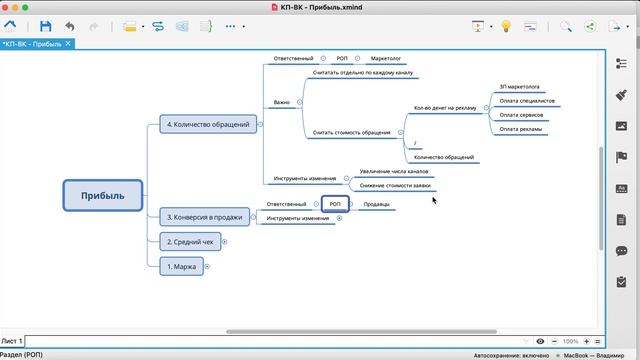Select the Оплата специалистов subtopic
This screenshot has height=360, width=640.
[527, 101]
